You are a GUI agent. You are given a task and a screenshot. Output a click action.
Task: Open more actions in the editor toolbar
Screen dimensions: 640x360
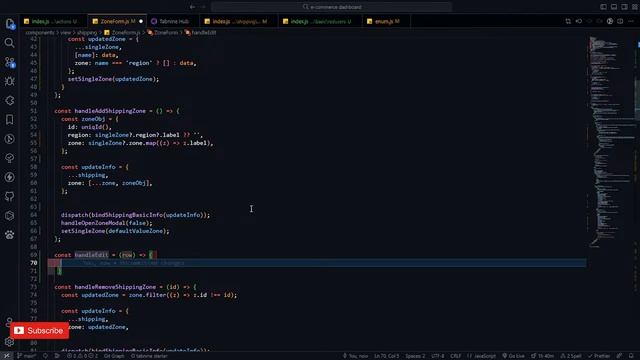[631, 21]
